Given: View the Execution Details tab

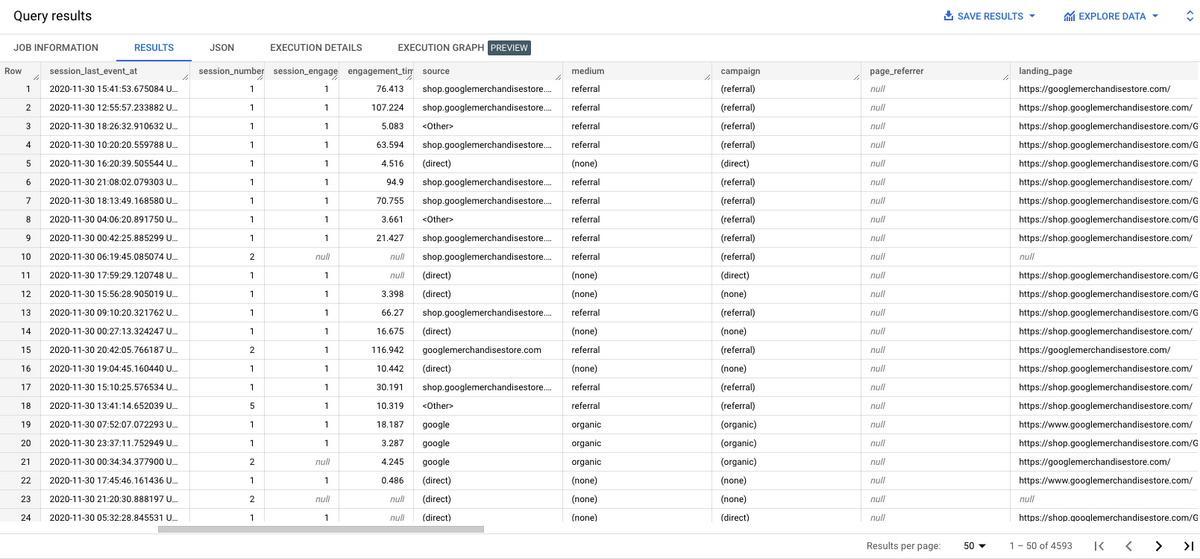Looking at the screenshot, I should pyautogui.click(x=316, y=47).
